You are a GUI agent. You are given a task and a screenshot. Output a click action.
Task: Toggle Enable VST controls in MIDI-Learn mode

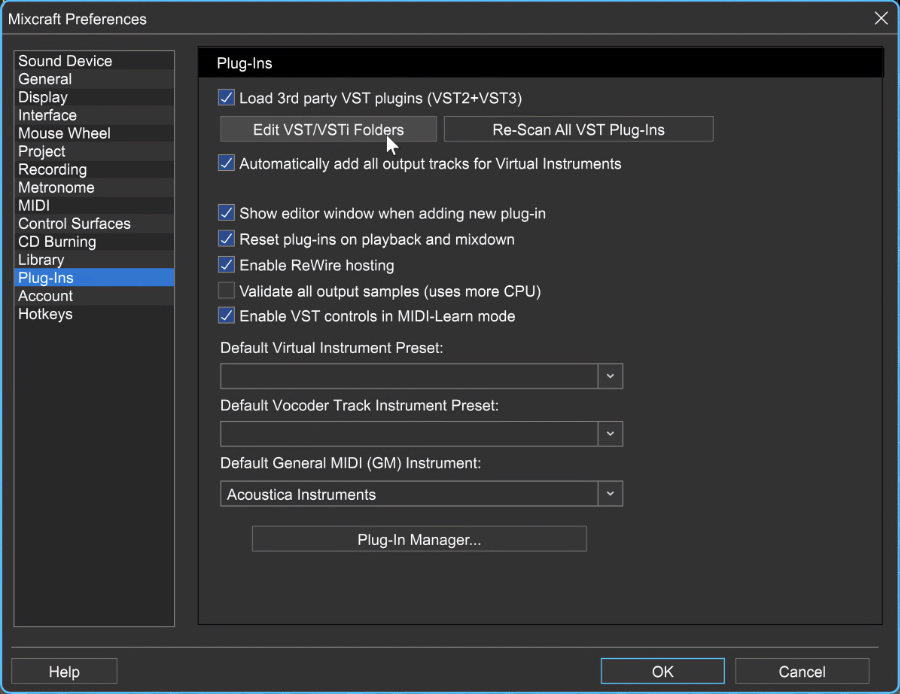pos(226,316)
